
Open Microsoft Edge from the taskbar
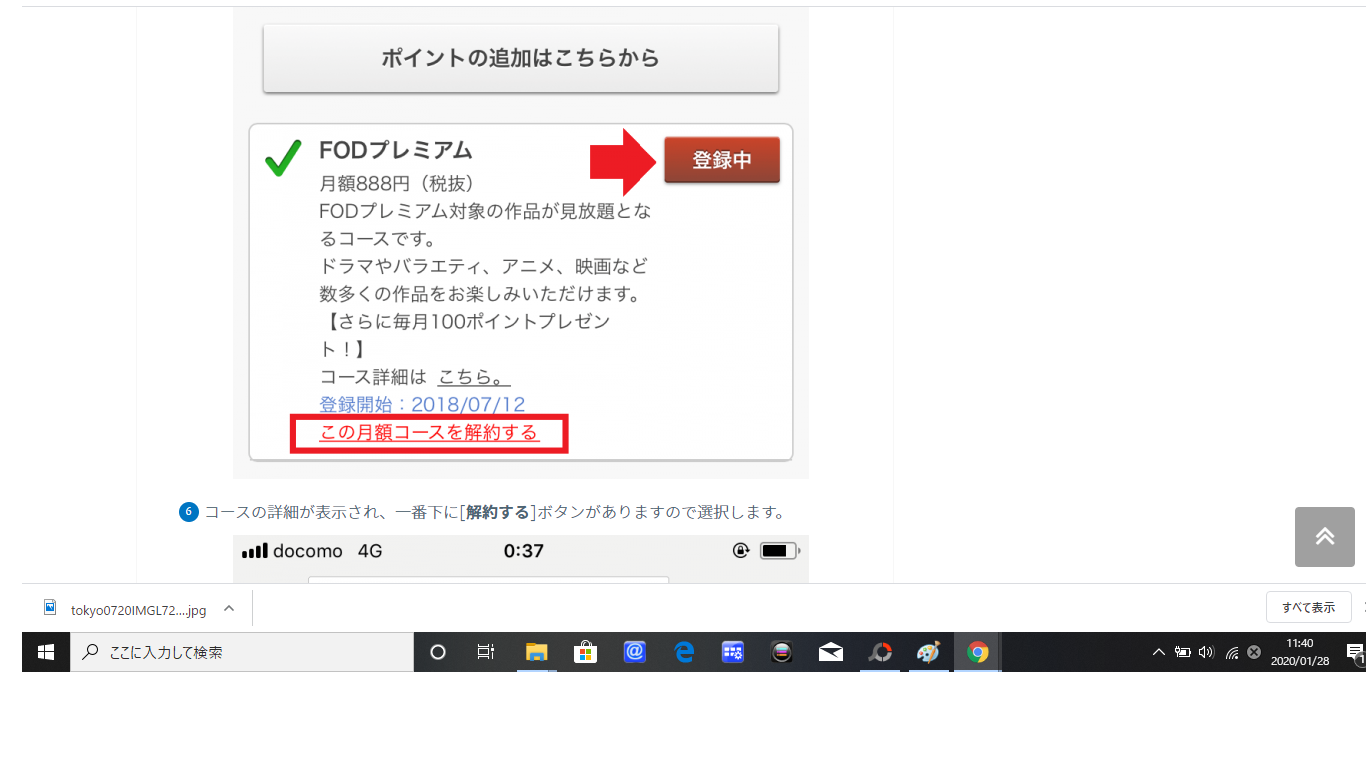pos(684,652)
